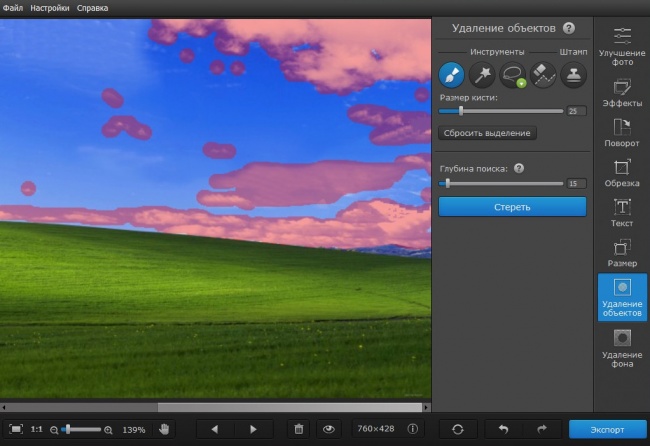Select the Brush selection tool
Viewport: 650px width, 446px height.
click(x=451, y=75)
